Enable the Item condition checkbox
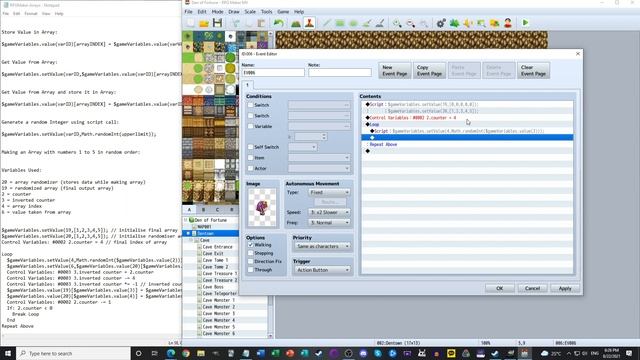This screenshot has height=360, width=640. 251,158
